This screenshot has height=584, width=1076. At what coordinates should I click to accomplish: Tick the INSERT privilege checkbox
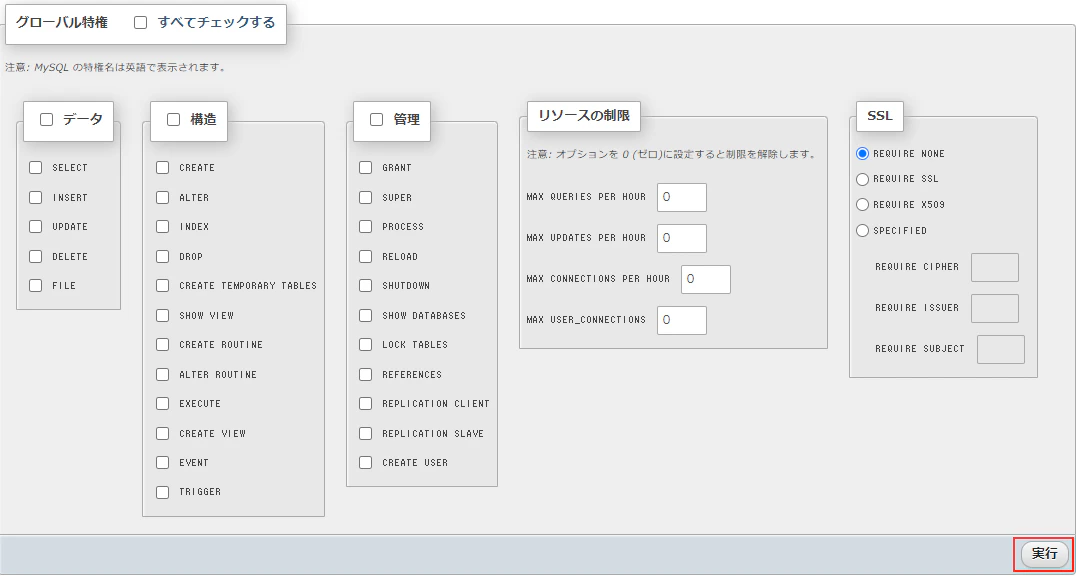click(x=36, y=198)
